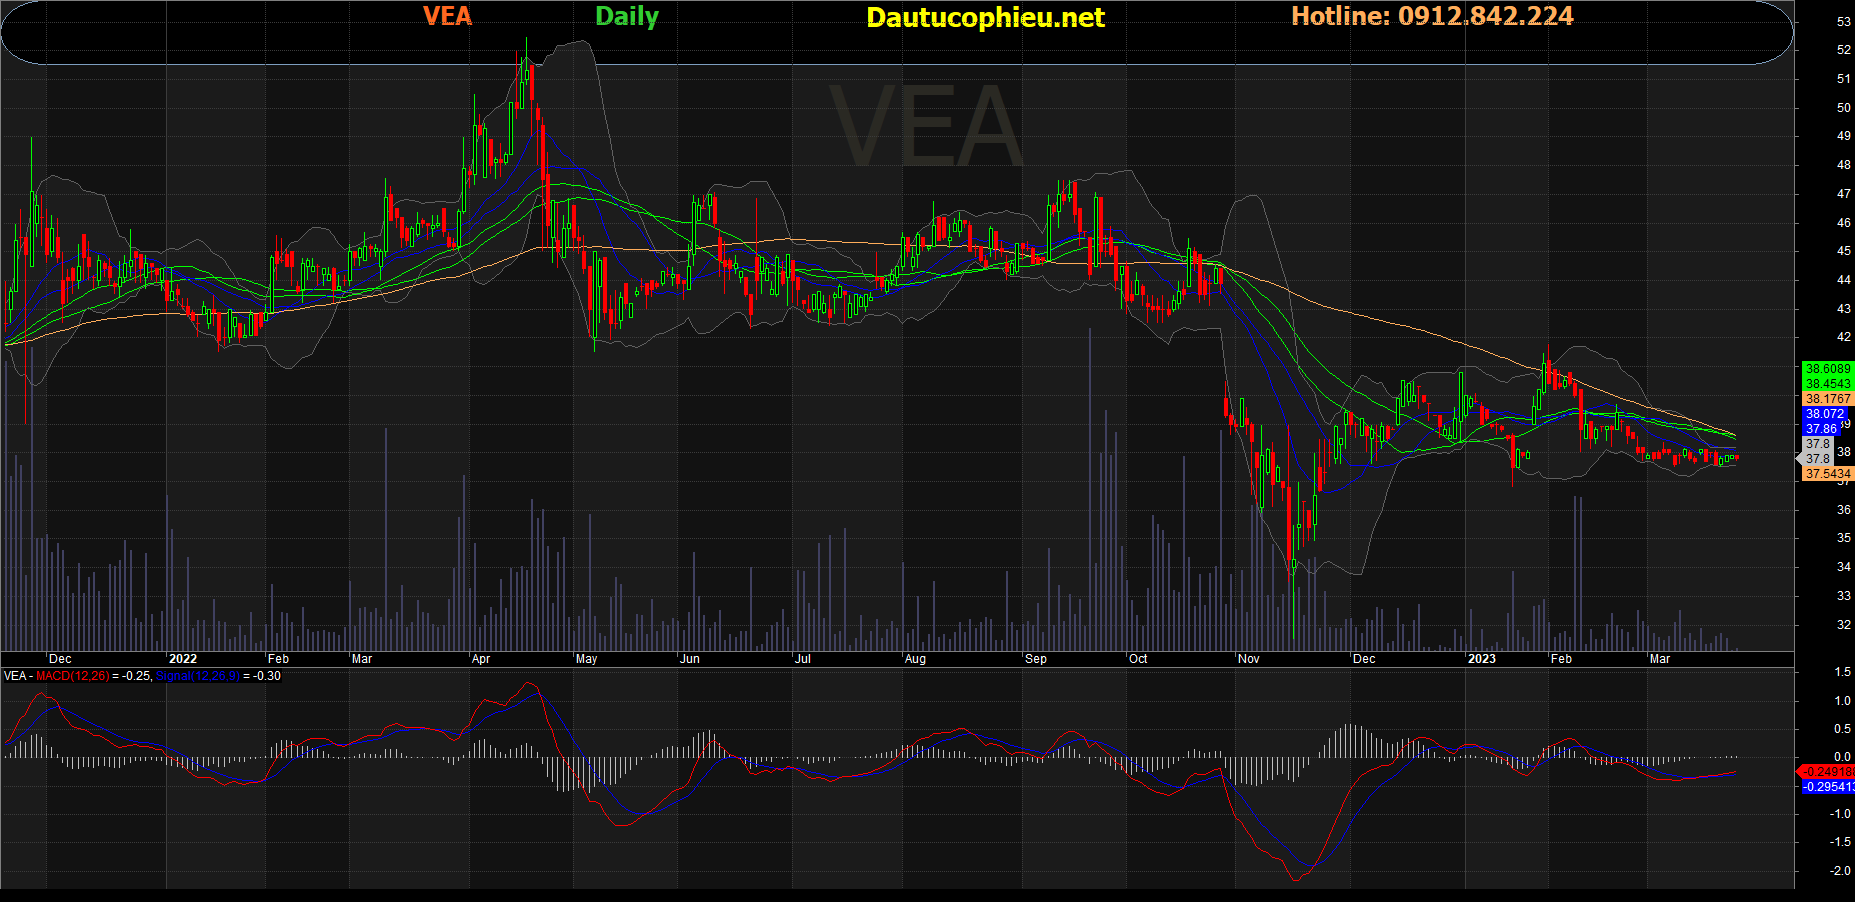
Task: Click the green 38.6089 price tag
Action: point(1828,369)
